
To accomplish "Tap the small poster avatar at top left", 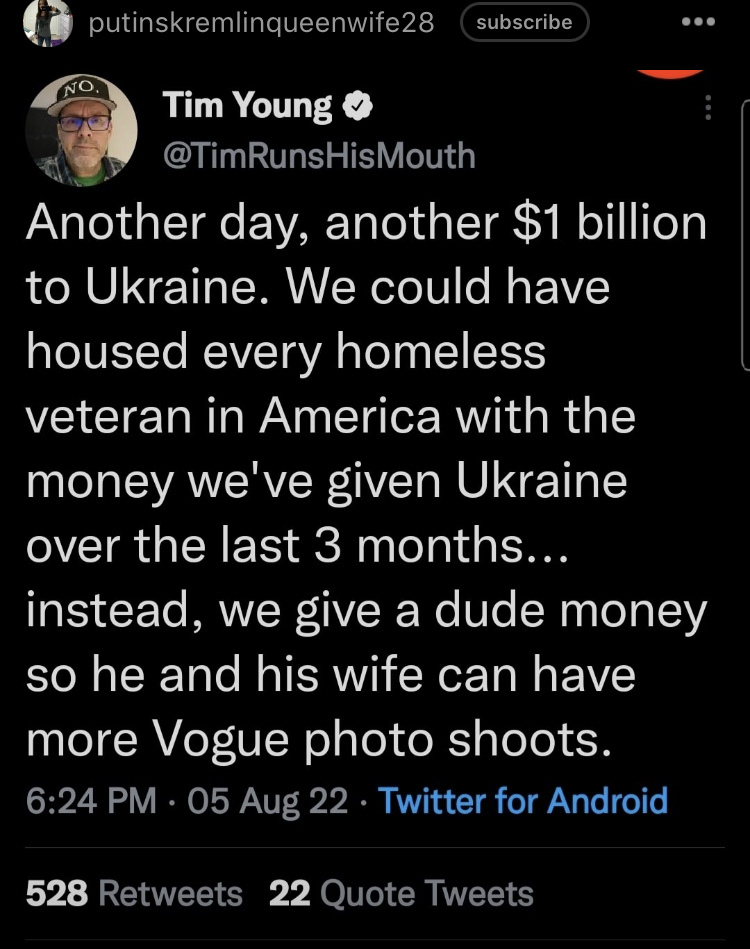I will click(x=47, y=22).
